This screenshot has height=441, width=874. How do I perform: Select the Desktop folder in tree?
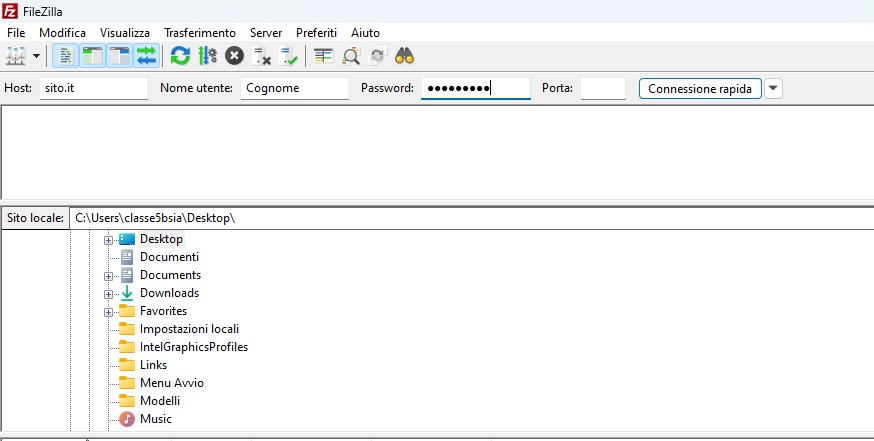[161, 239]
